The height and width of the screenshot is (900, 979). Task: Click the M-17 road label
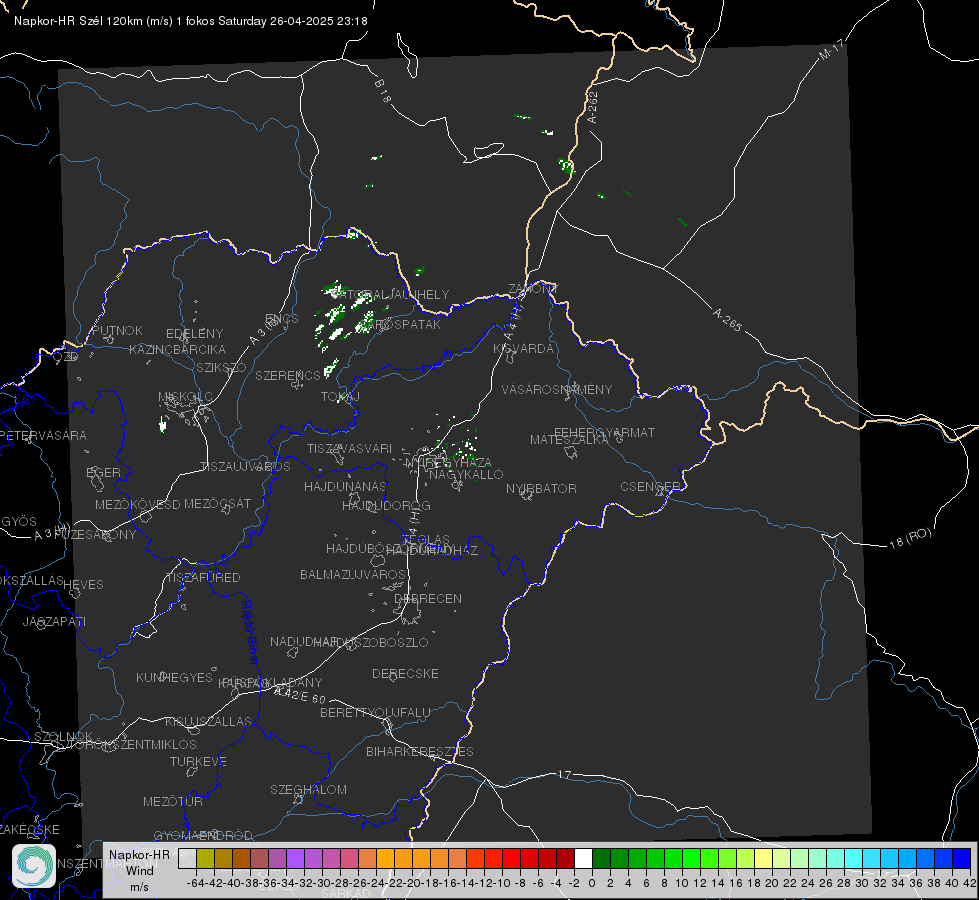point(831,50)
